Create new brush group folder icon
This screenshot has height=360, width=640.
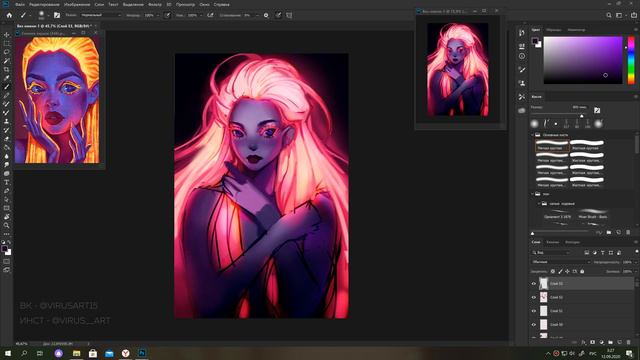(x=609, y=232)
